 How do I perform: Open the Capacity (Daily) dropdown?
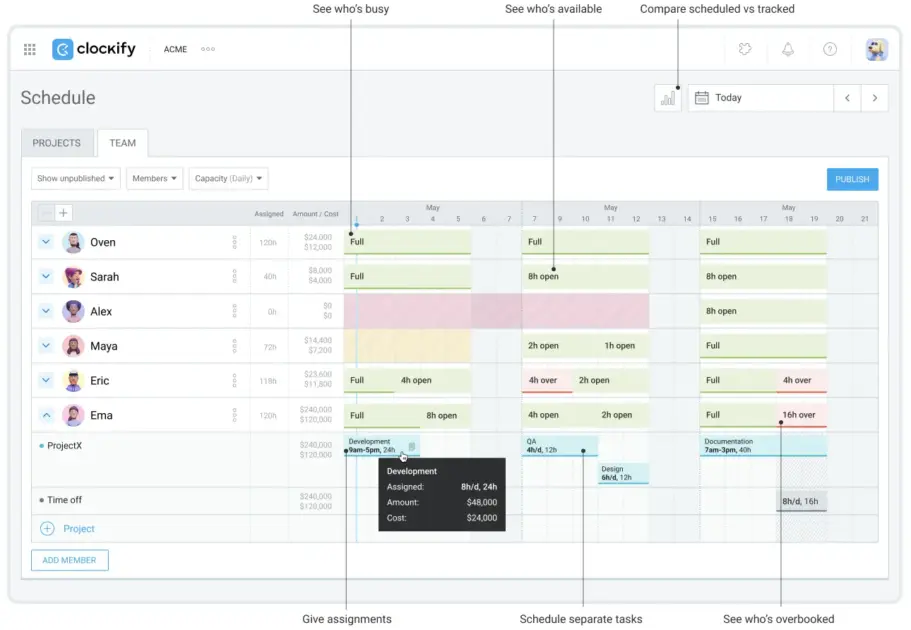(x=228, y=178)
